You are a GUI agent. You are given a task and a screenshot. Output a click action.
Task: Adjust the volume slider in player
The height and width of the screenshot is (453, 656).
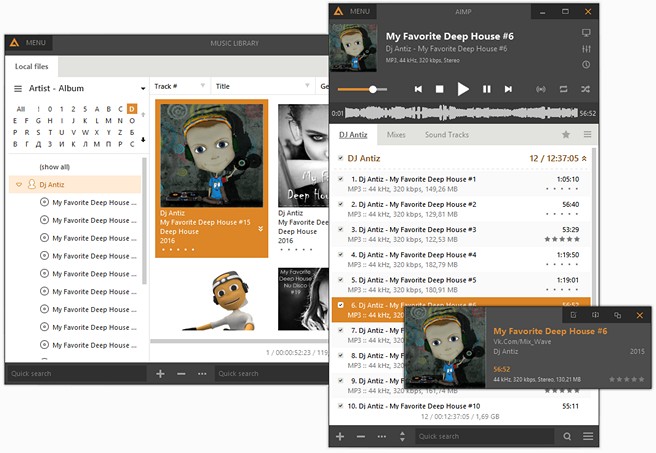(x=362, y=89)
